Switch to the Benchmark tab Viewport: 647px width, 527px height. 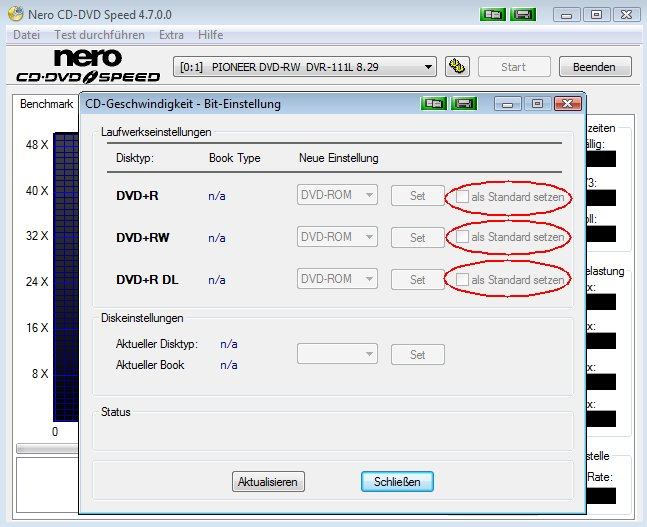pyautogui.click(x=46, y=104)
